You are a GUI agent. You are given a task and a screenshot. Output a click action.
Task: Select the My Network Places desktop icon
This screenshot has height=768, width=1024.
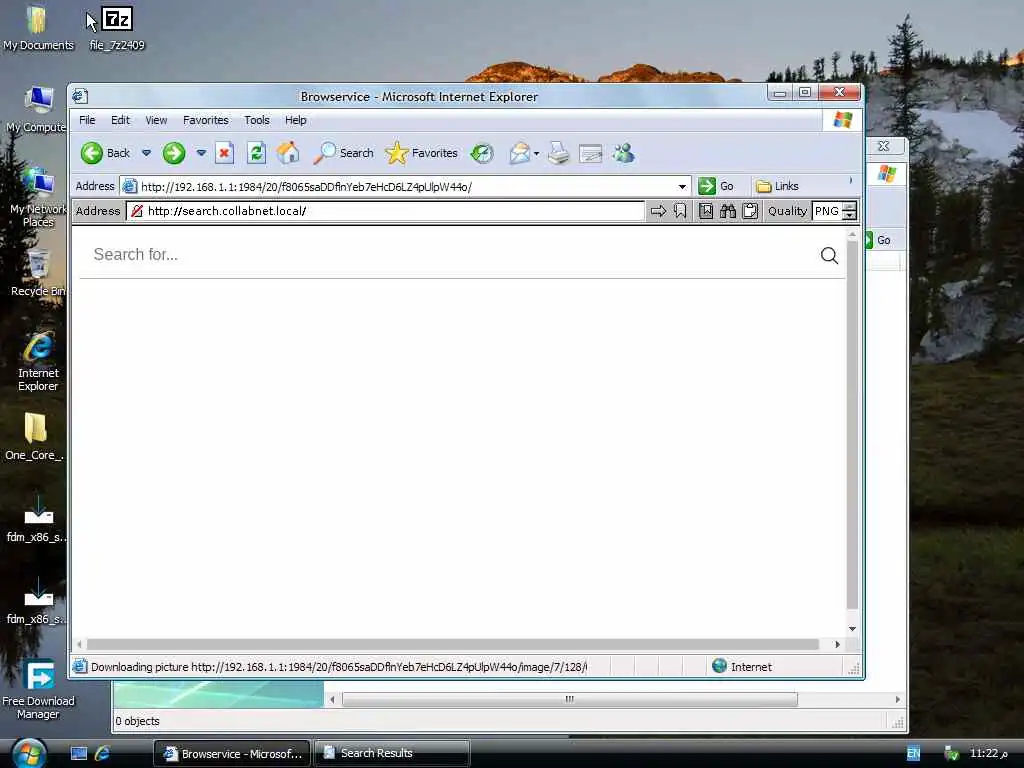tap(38, 197)
